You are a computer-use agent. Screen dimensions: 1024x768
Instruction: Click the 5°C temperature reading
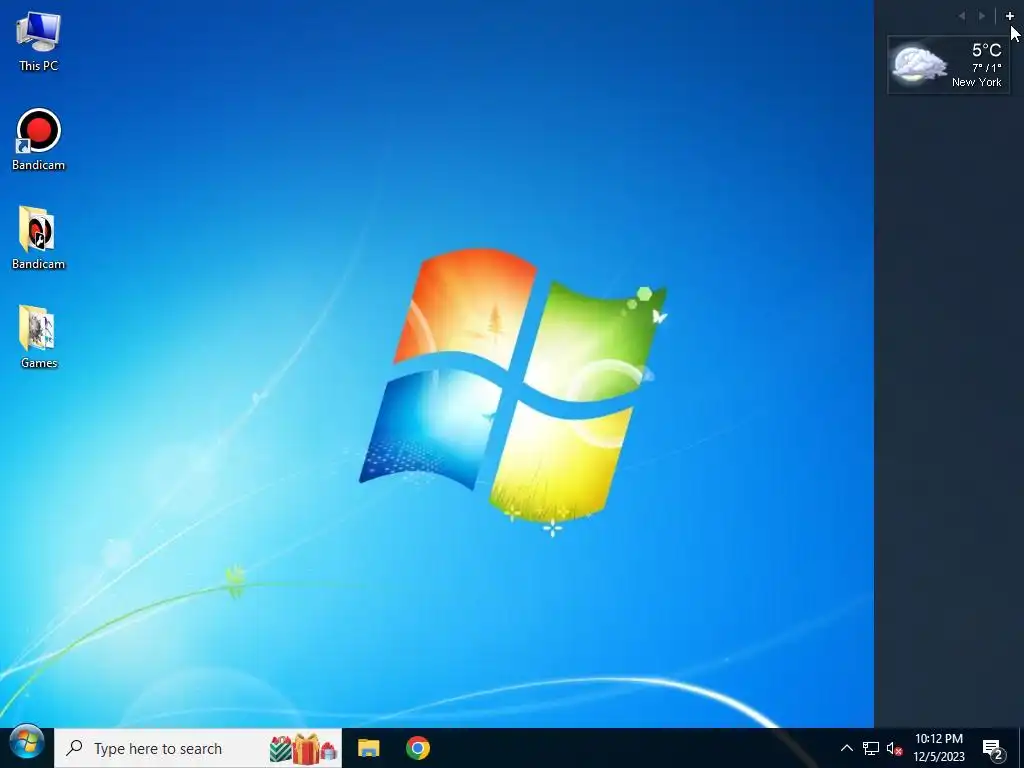point(986,50)
